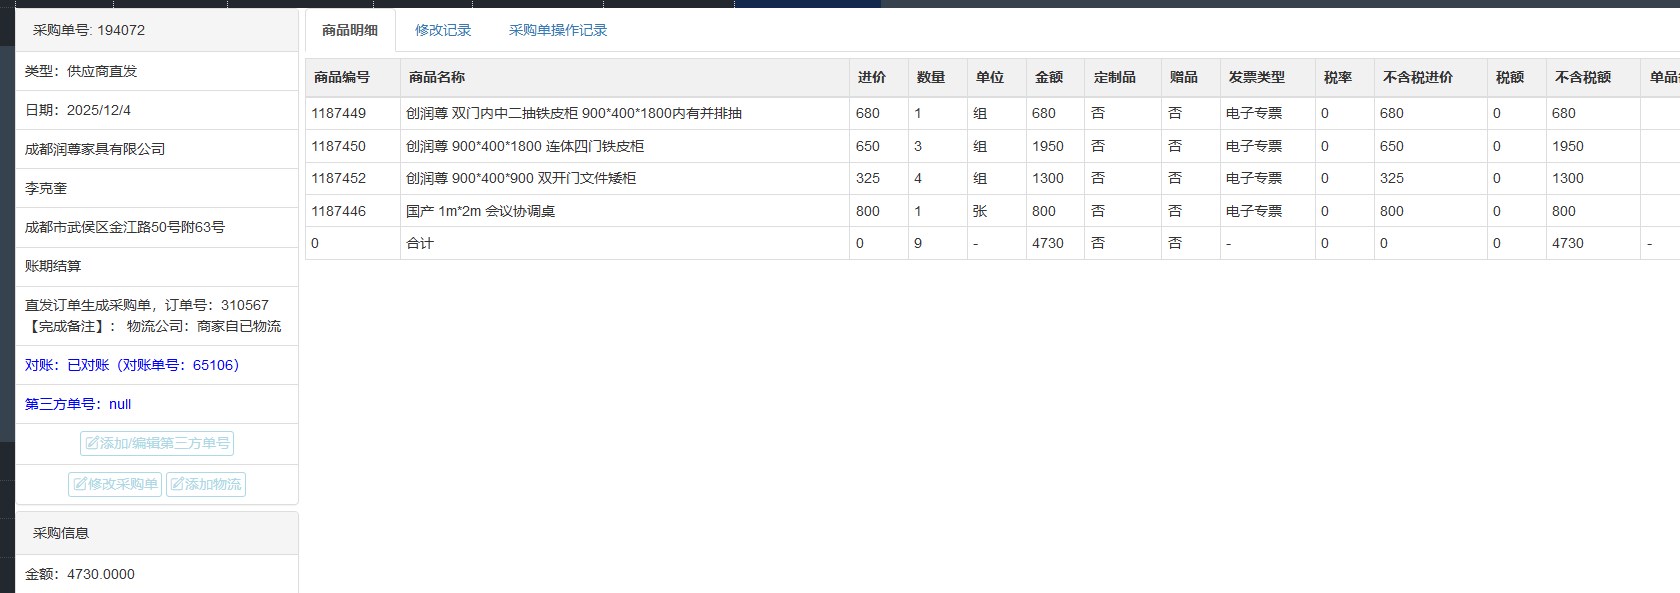Open the 采购单操作记录 tab
Viewport: 1680px width, 593px height.
[557, 30]
